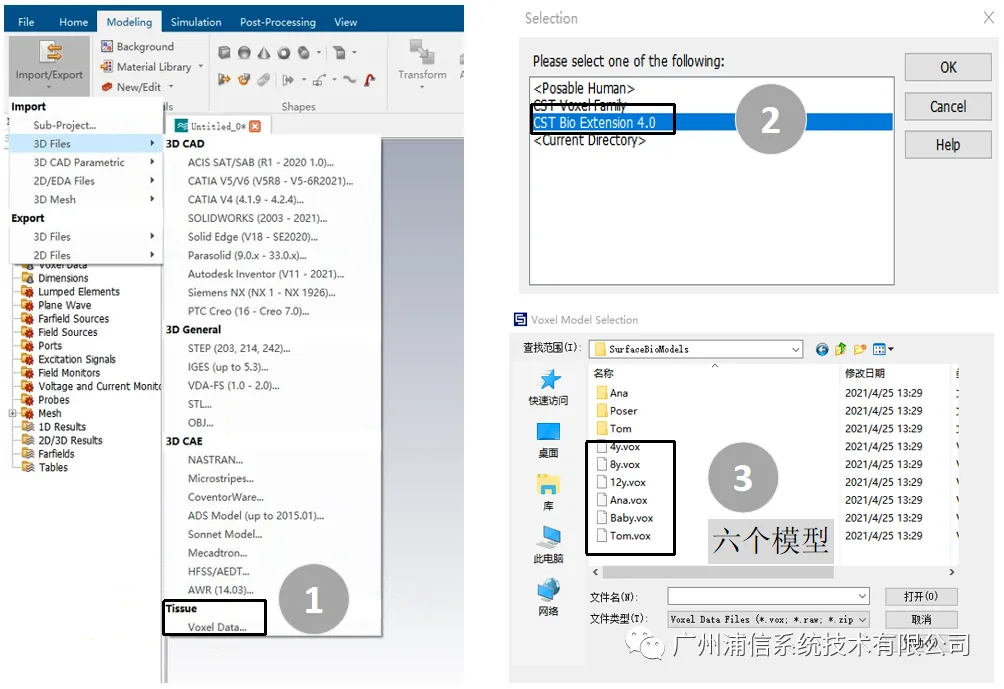Open the Material Library icon

pos(107,66)
